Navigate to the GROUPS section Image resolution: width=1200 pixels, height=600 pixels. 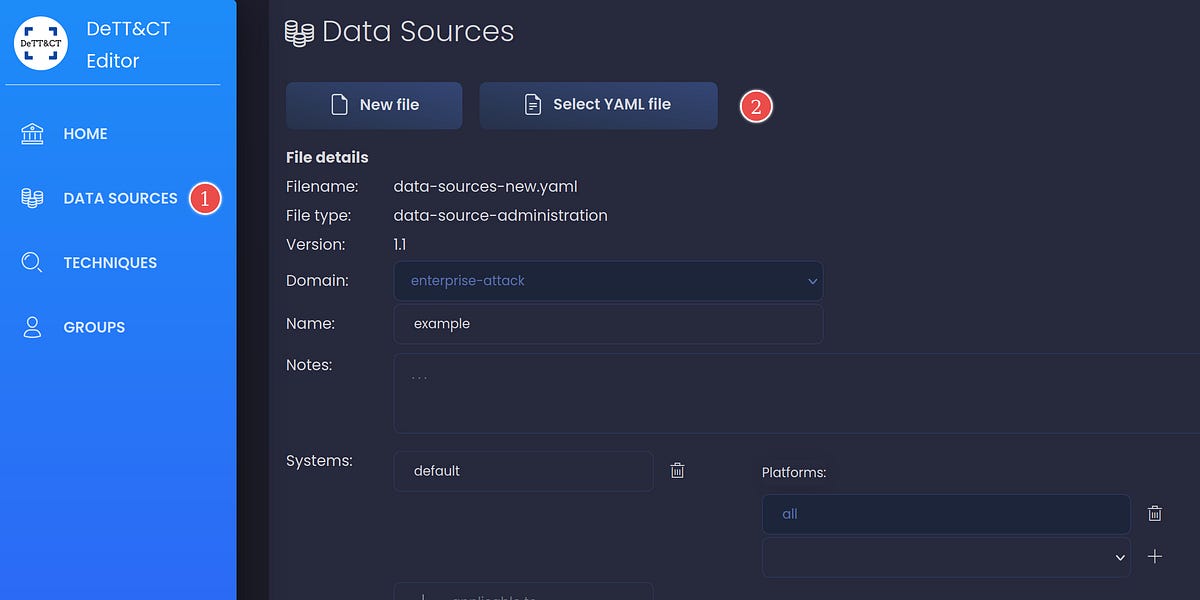(x=93, y=326)
